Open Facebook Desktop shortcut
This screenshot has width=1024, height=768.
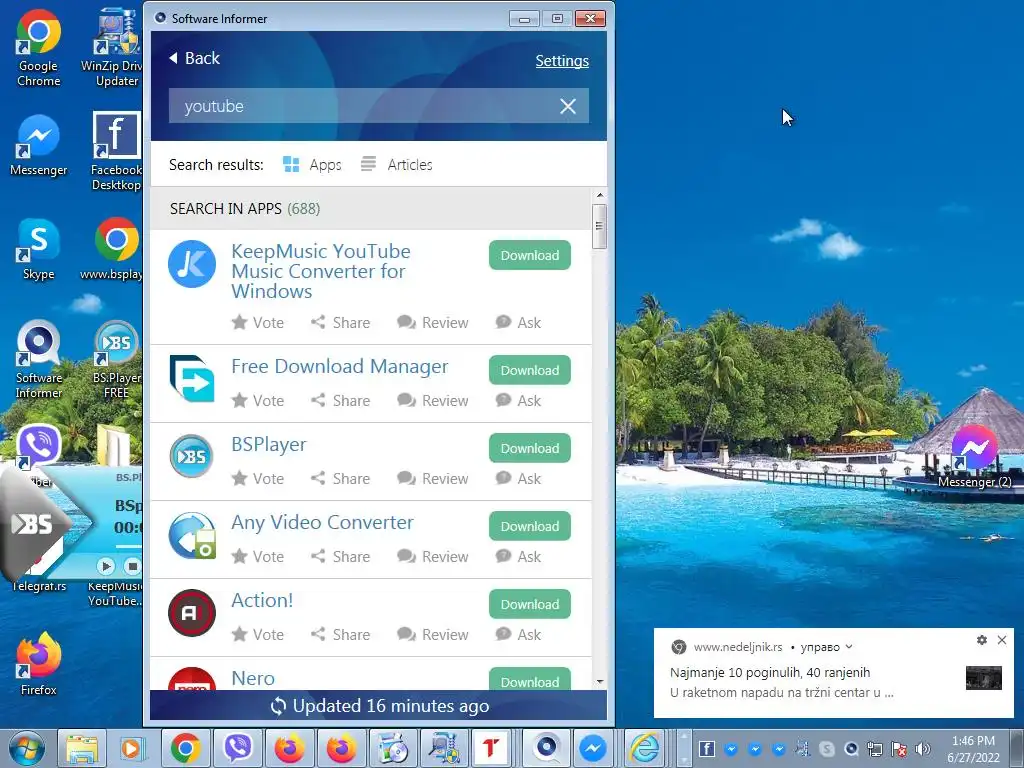coord(116,151)
